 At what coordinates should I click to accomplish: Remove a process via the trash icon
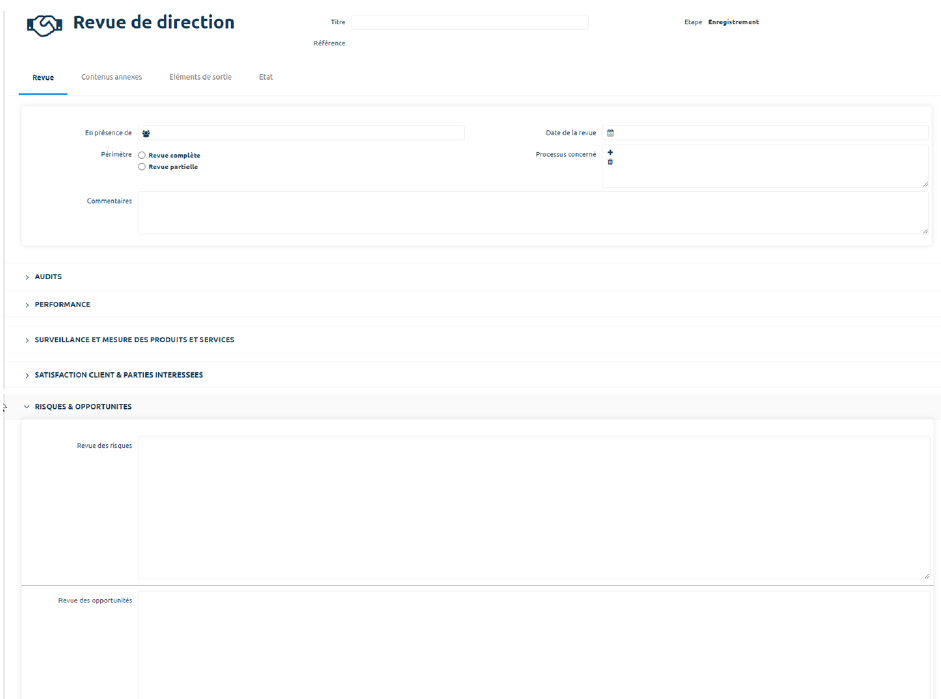pyautogui.click(x=611, y=163)
